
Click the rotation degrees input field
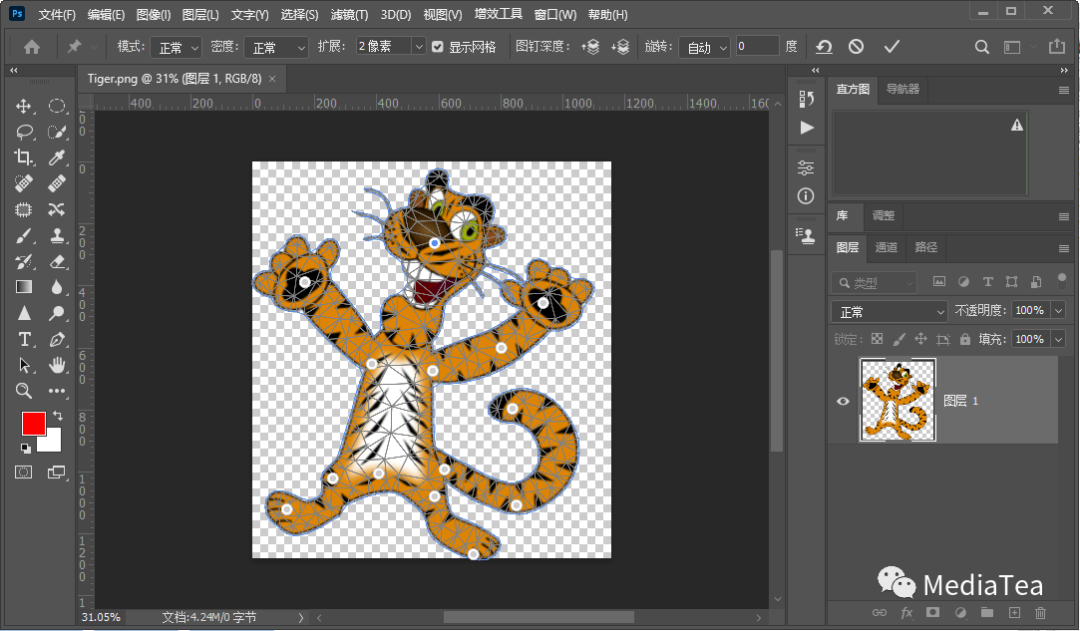pos(757,46)
